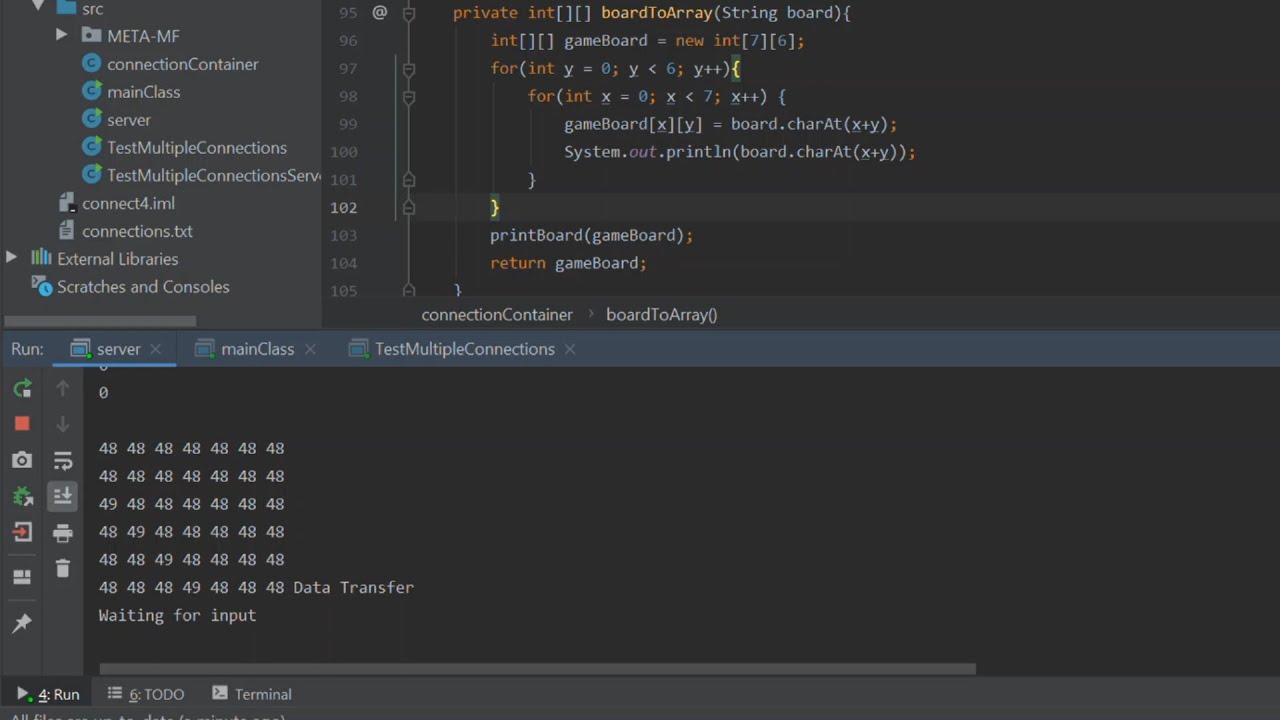Click the camera thread dump icon

click(22, 460)
